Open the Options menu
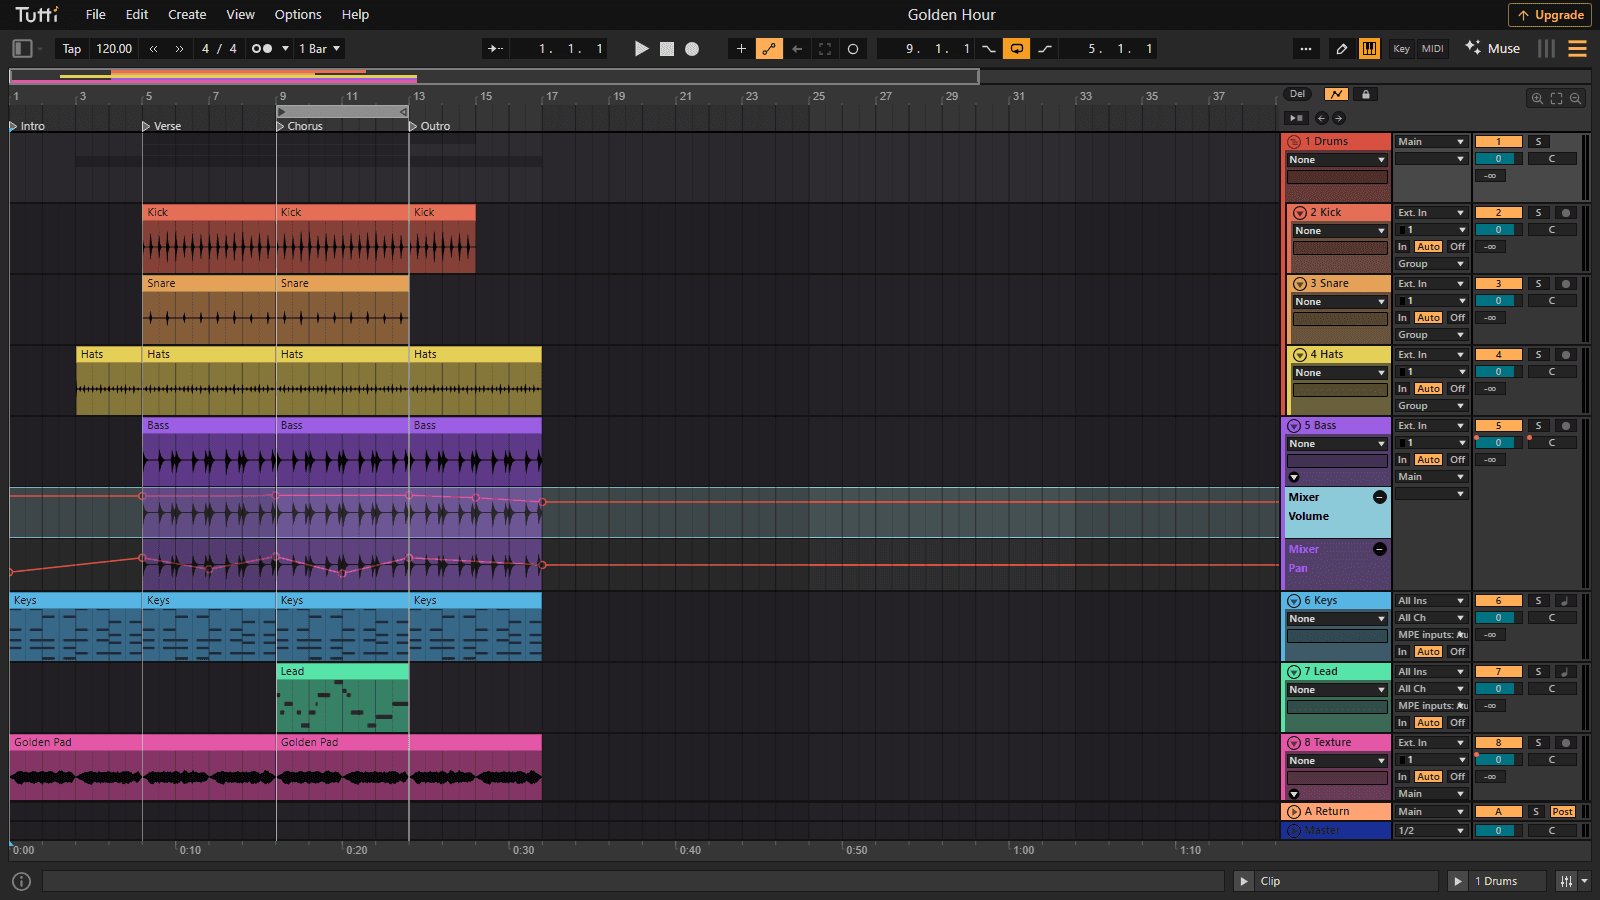Image resolution: width=1600 pixels, height=900 pixels. pos(298,14)
